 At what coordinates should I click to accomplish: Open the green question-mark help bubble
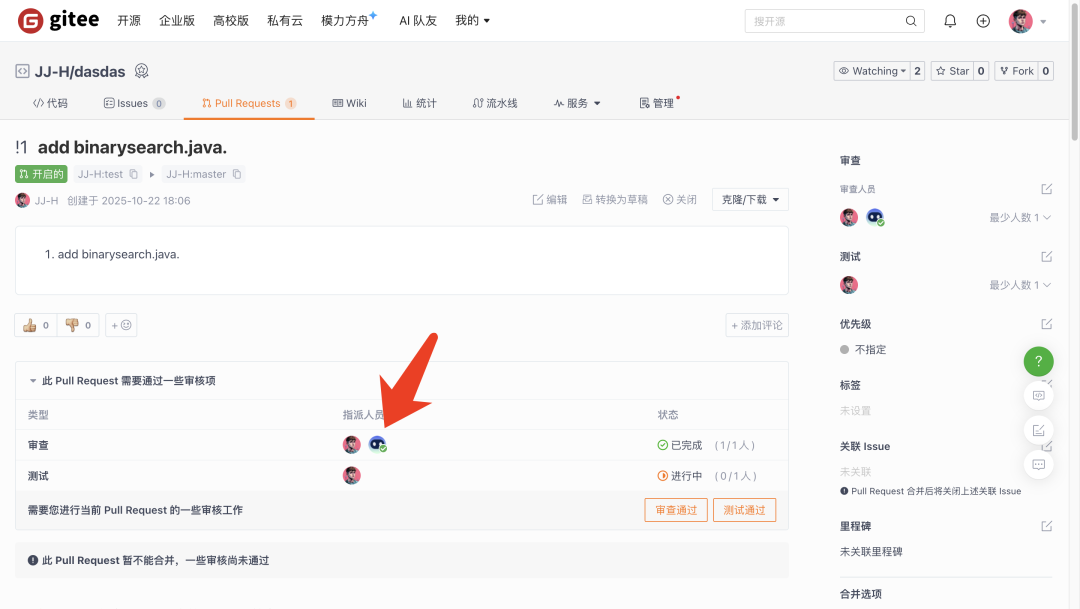(x=1038, y=361)
